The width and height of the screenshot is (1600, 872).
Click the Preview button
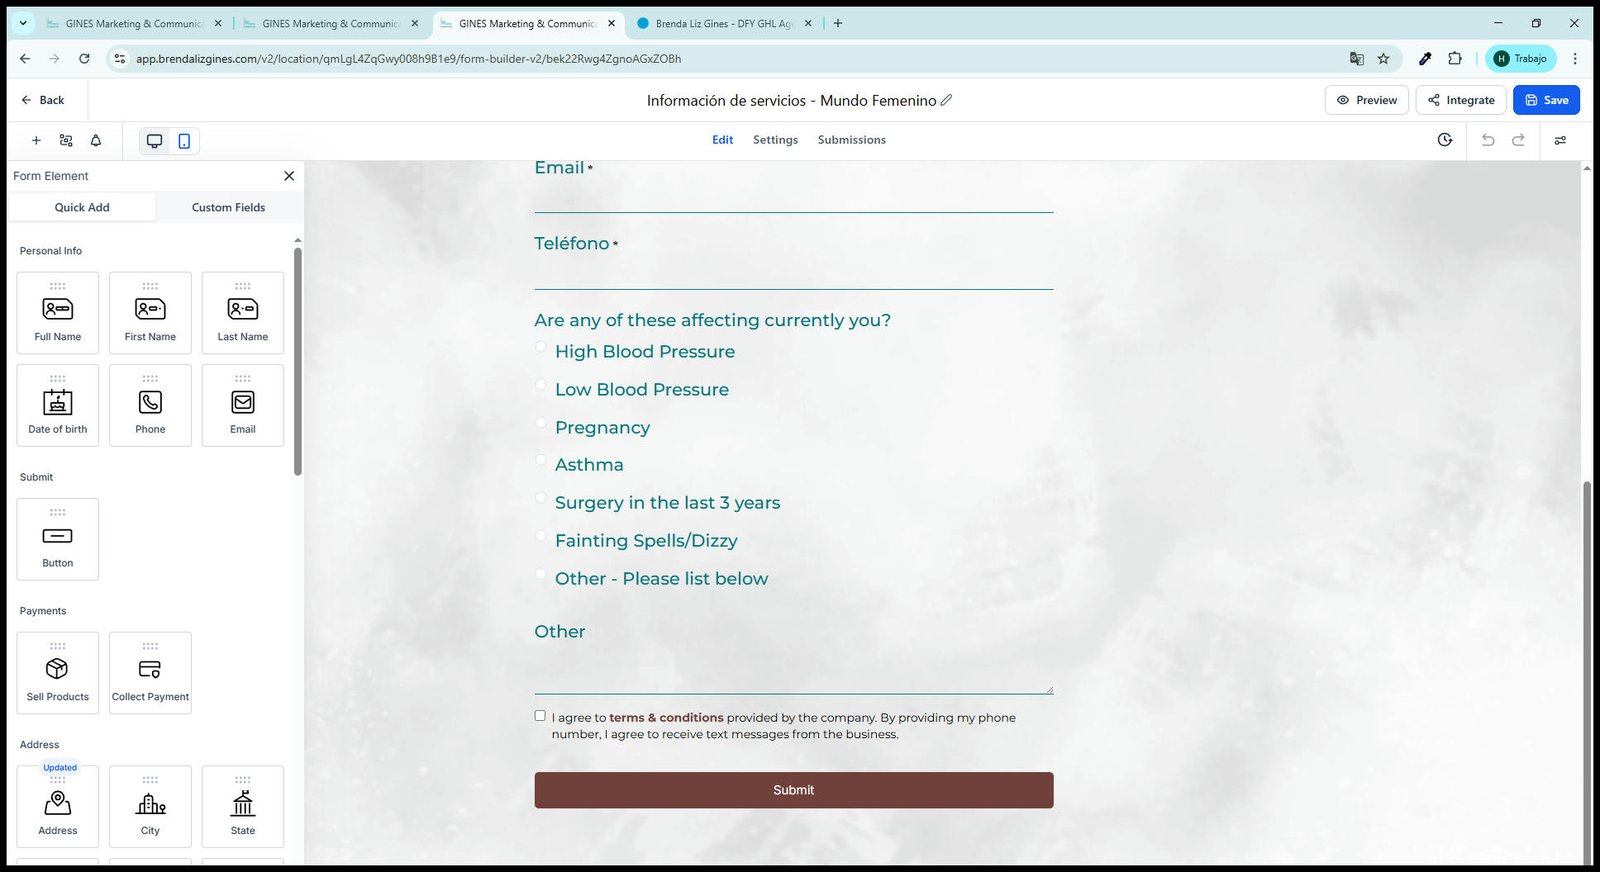[x=1367, y=100]
